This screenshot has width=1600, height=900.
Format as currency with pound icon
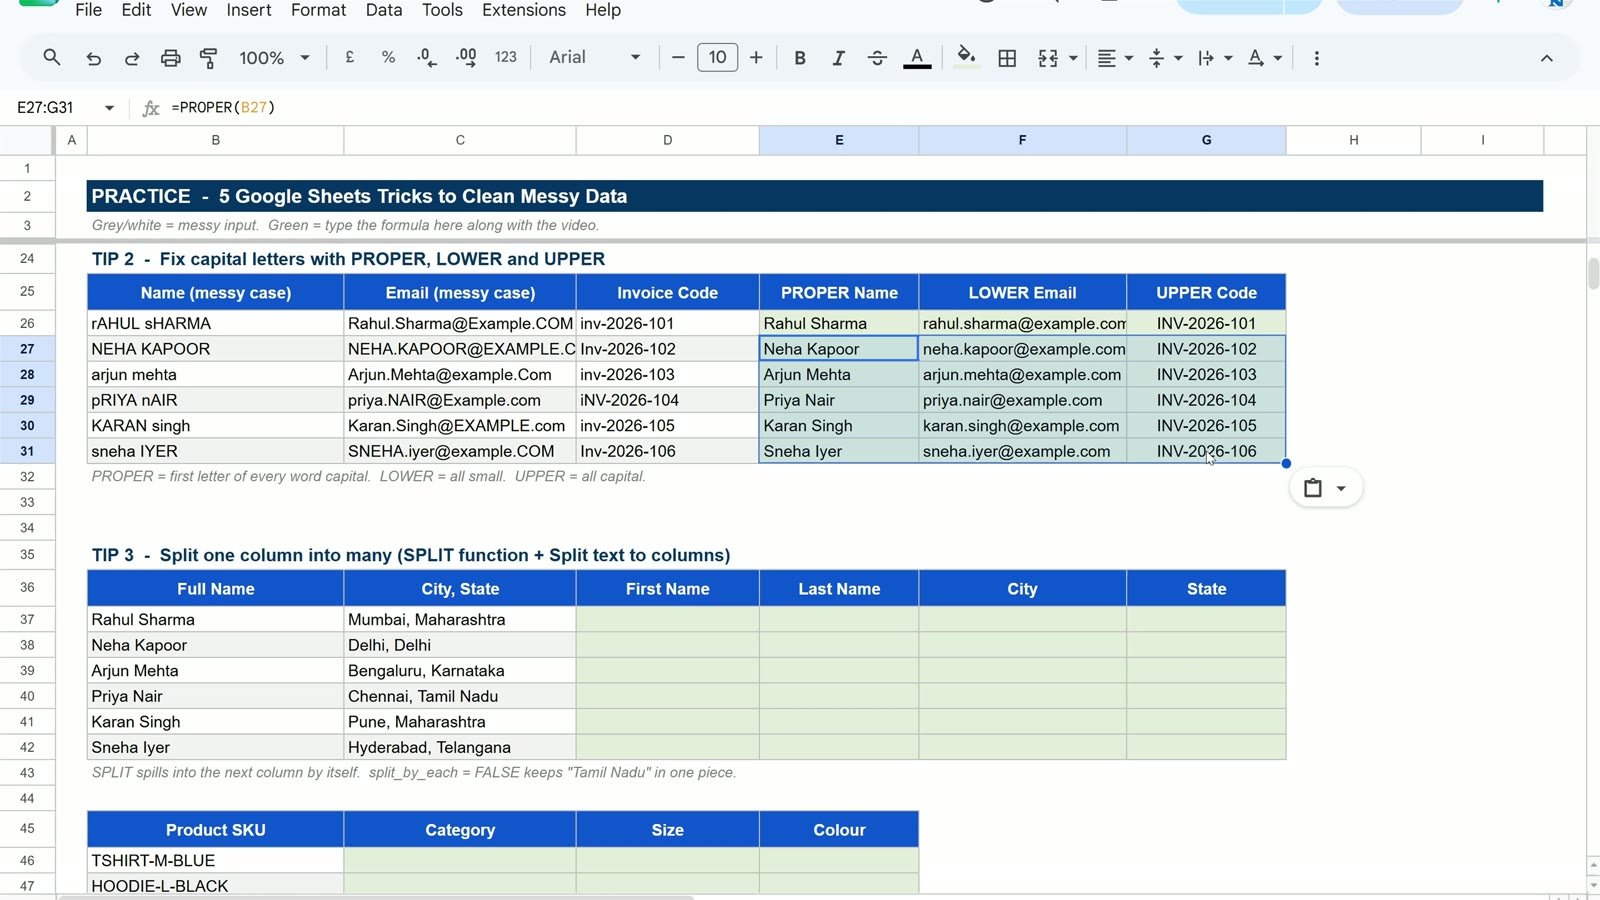pyautogui.click(x=350, y=57)
